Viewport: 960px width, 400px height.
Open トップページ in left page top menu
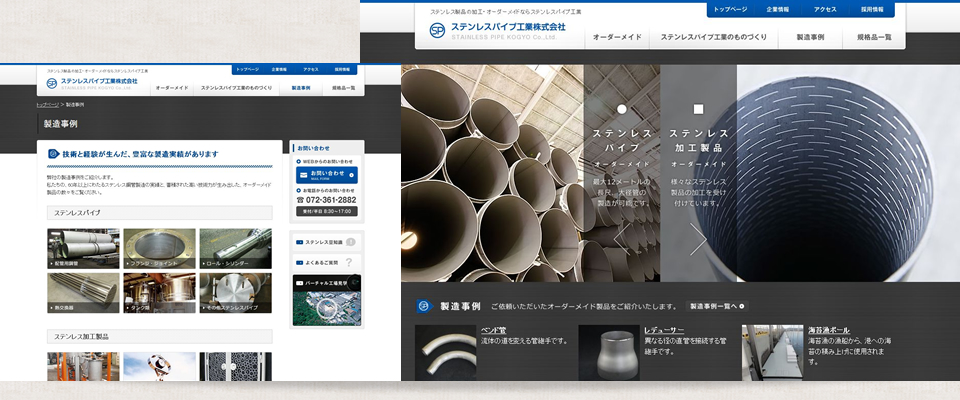pyautogui.click(x=247, y=70)
